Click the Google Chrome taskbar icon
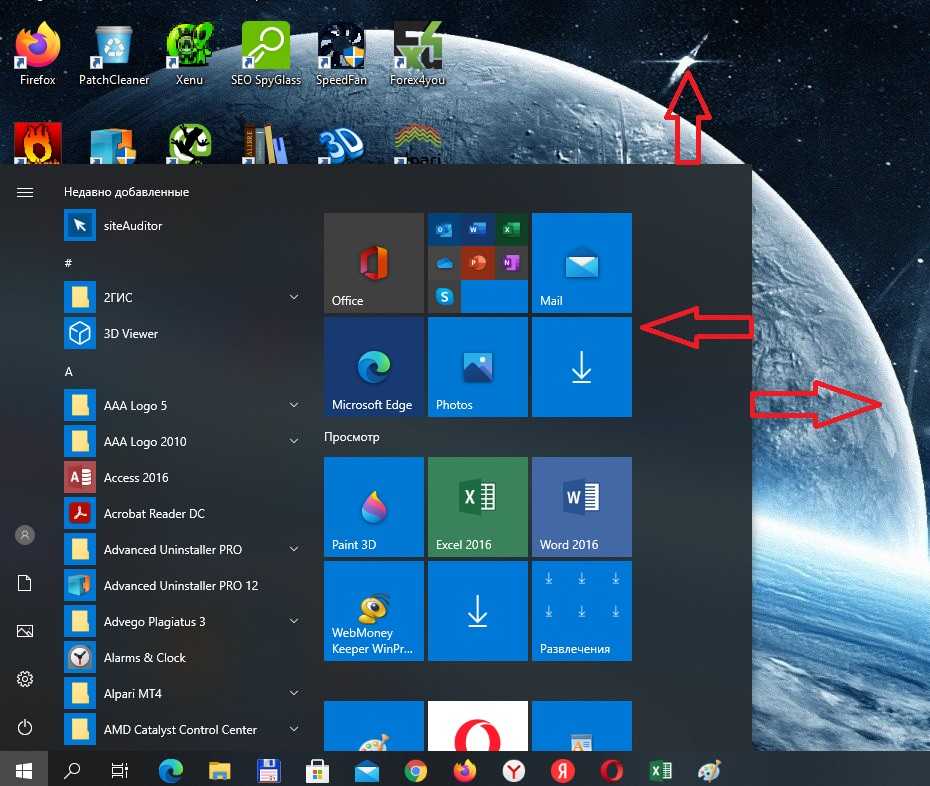930x786 pixels. [416, 771]
